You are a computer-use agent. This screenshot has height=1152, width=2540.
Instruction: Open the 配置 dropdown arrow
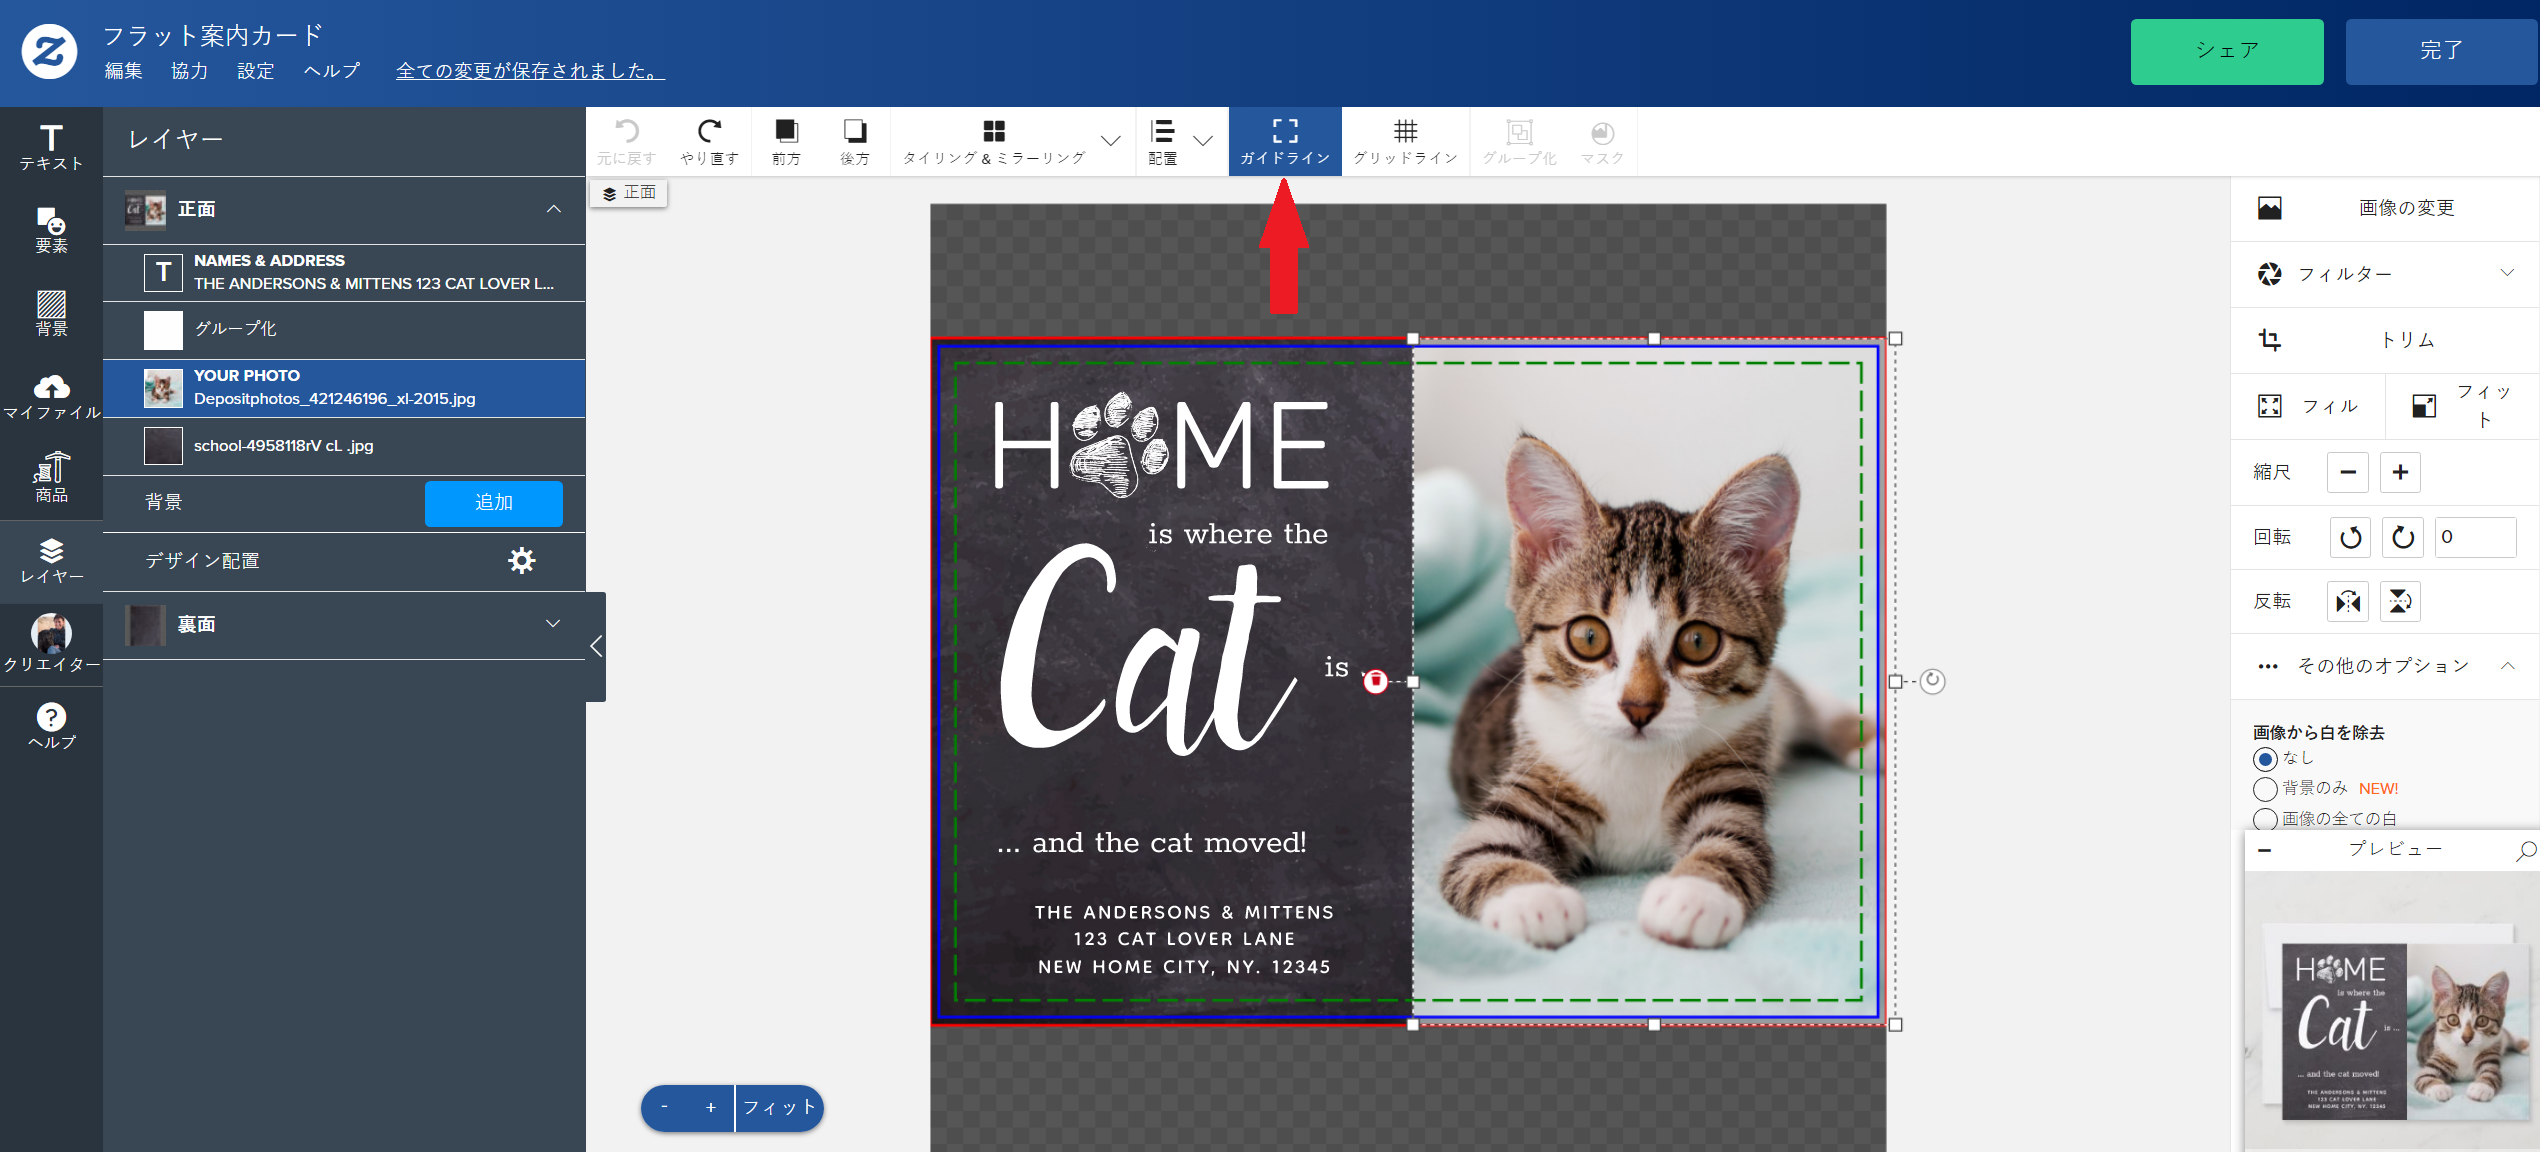1203,140
